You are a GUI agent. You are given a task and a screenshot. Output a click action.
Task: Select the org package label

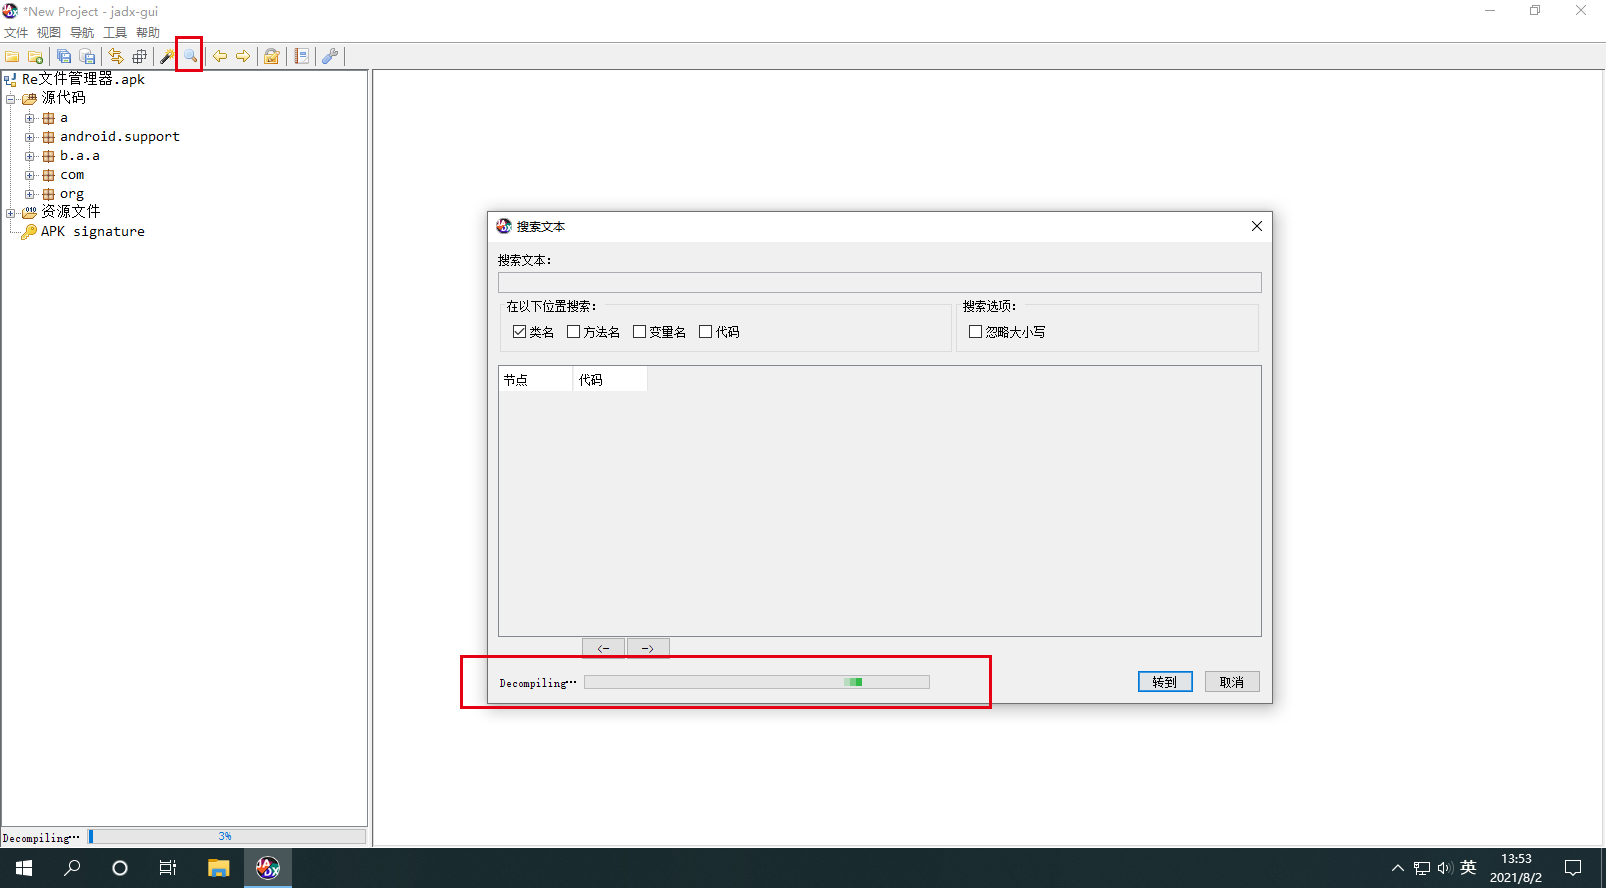point(72,194)
